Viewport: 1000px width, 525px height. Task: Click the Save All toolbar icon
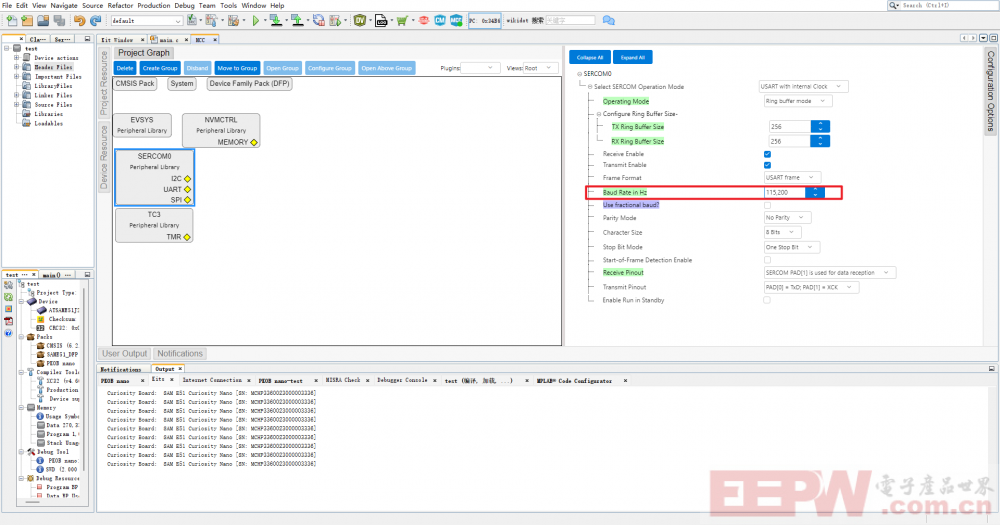pos(59,20)
